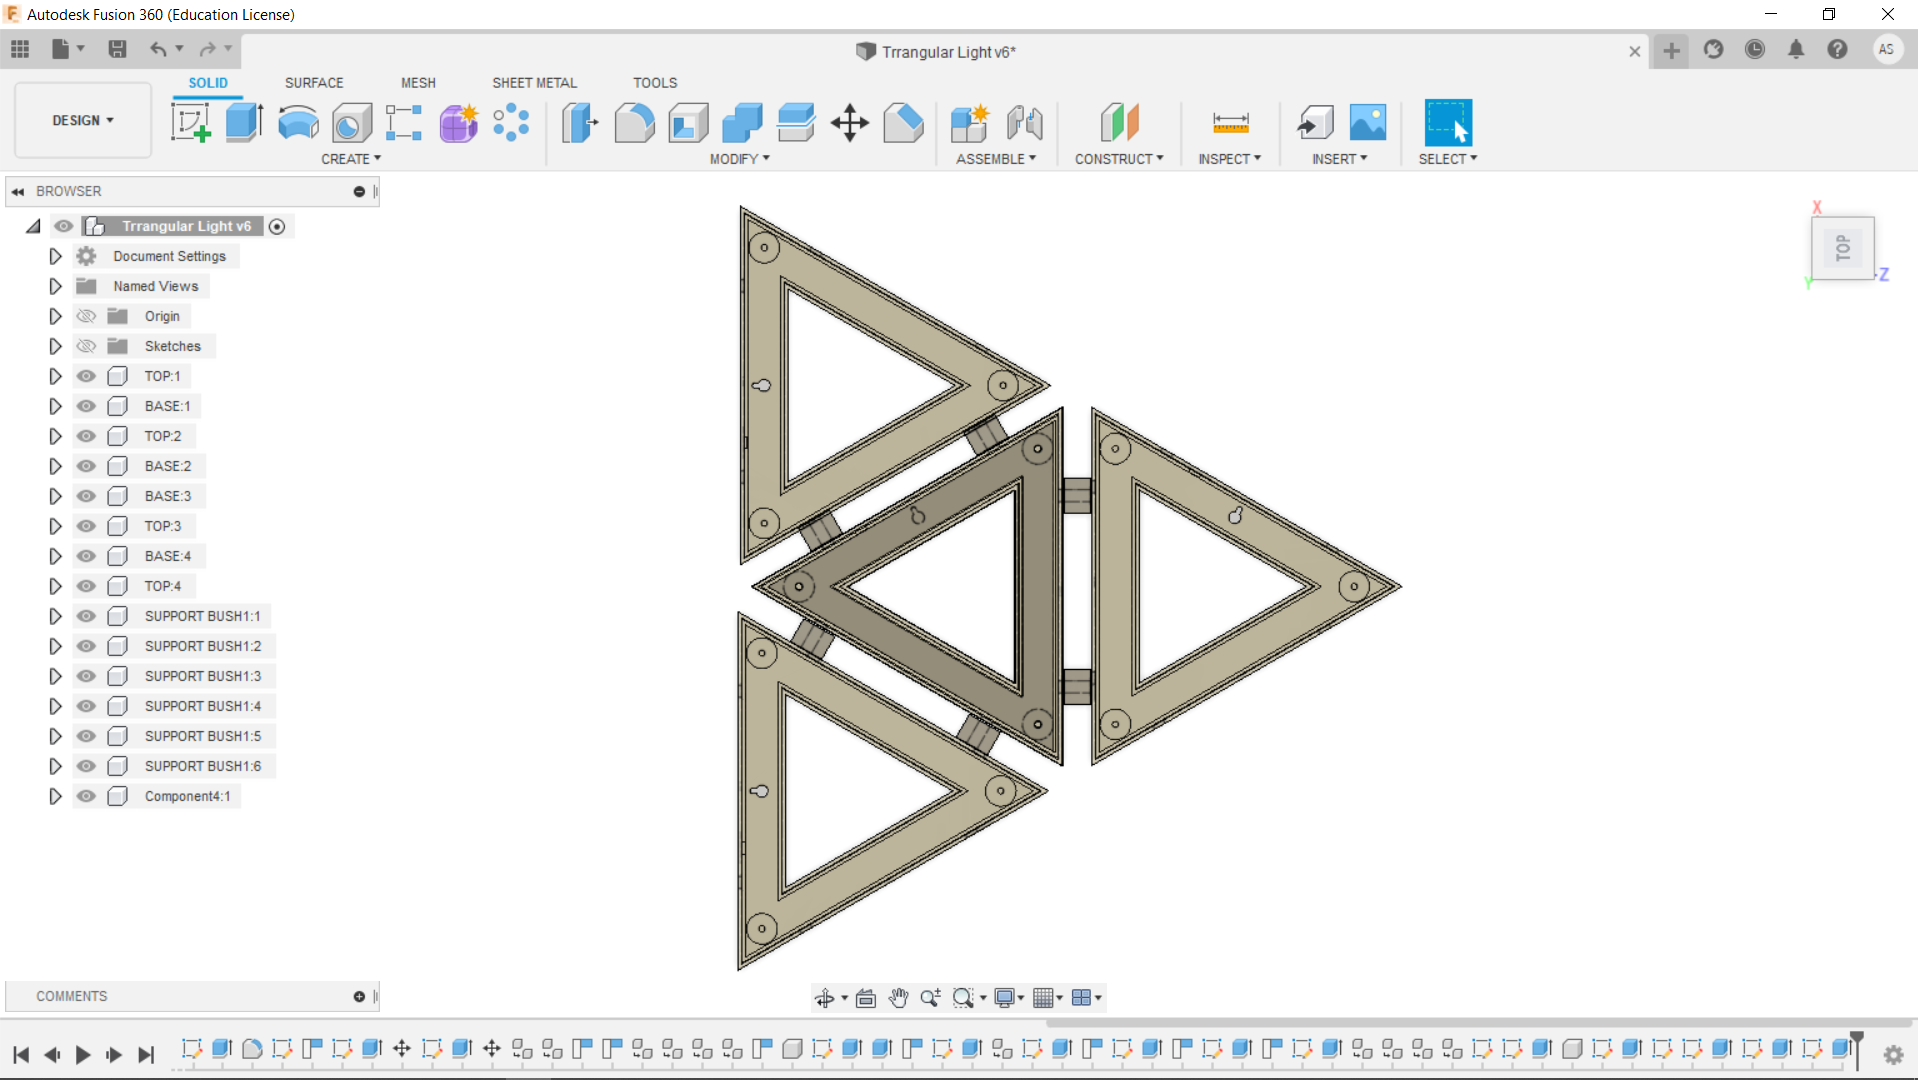Hide the BASE:1 component

point(87,406)
